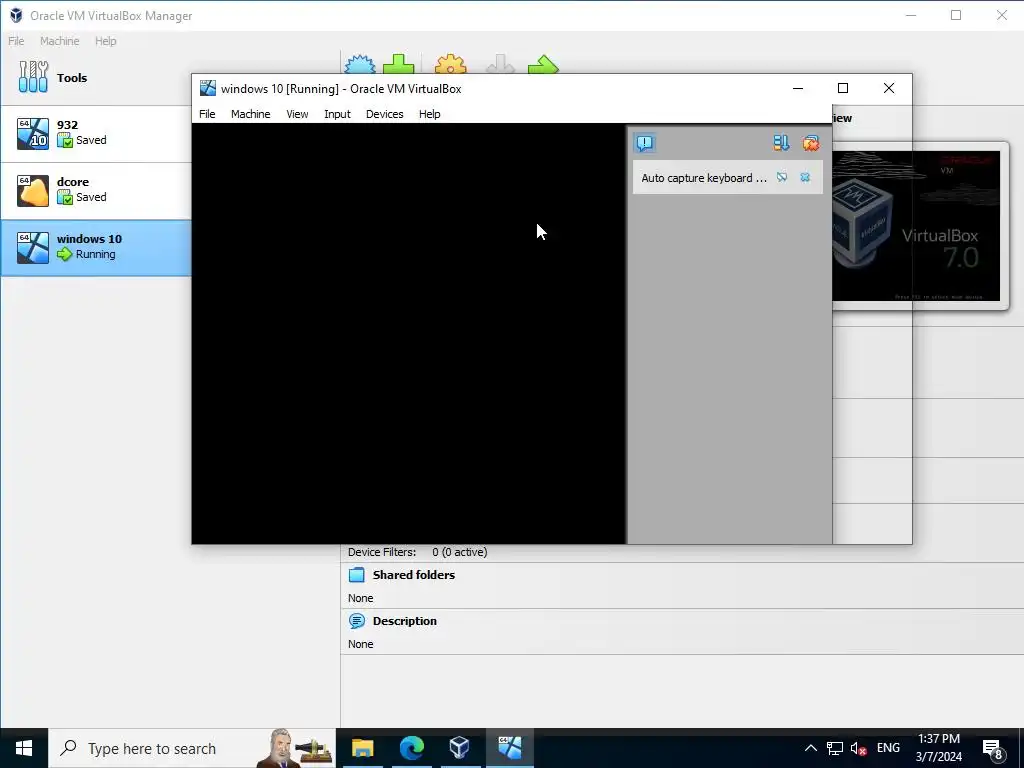
Task: Open Input menu in VM window
Action: tap(338, 114)
